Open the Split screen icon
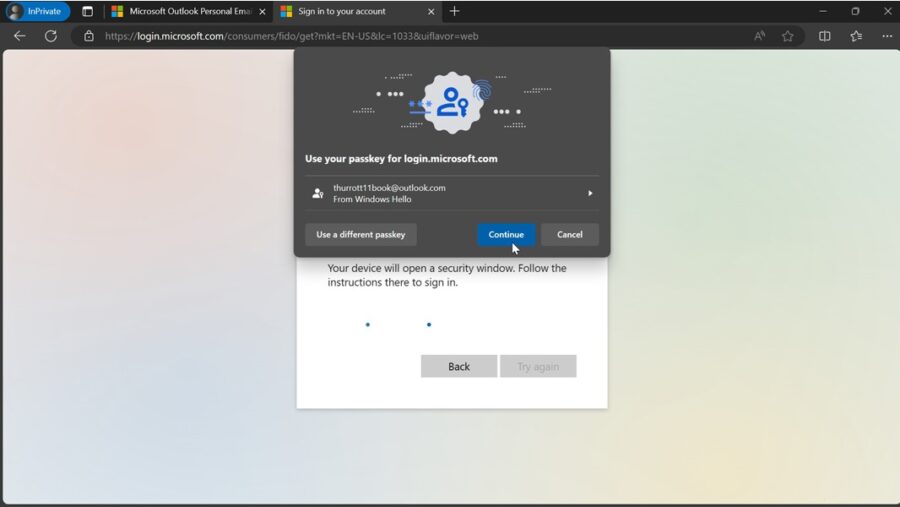 click(x=824, y=36)
